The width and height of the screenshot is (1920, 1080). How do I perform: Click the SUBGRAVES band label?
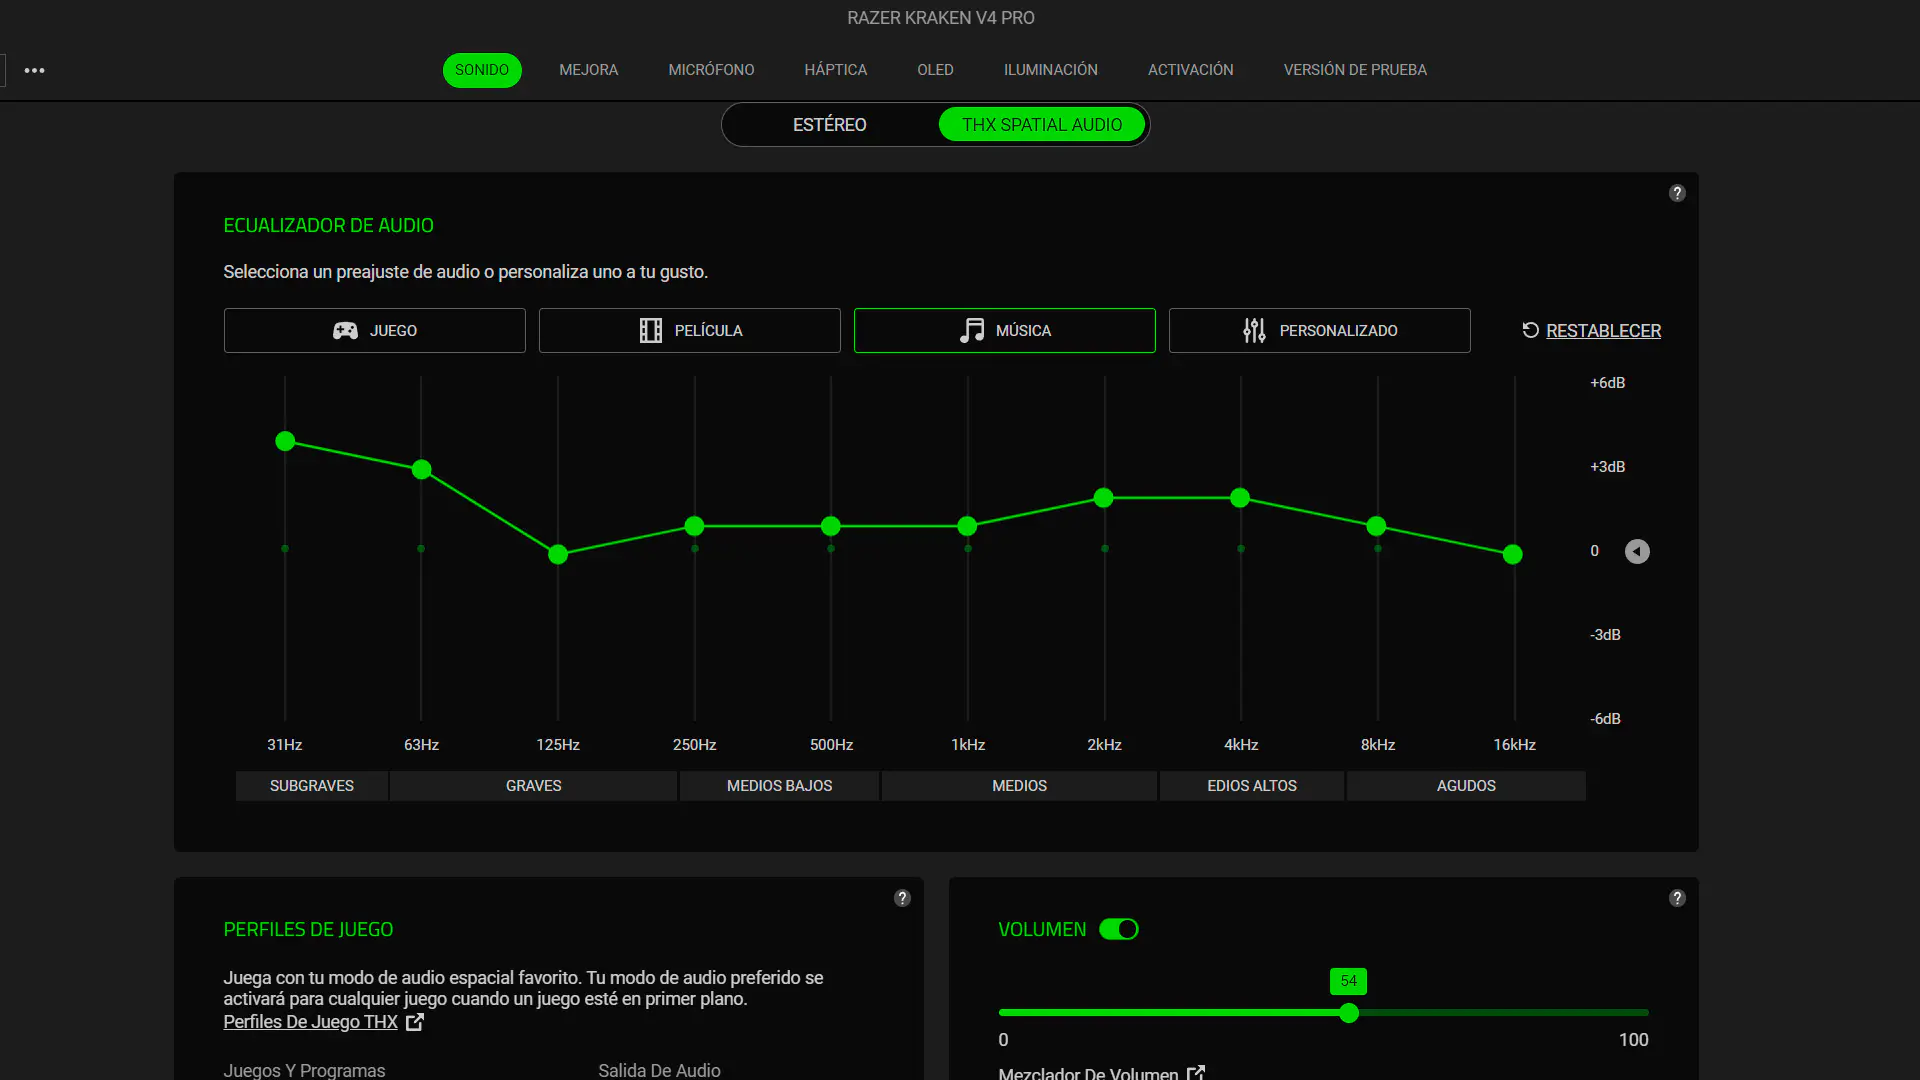click(312, 786)
